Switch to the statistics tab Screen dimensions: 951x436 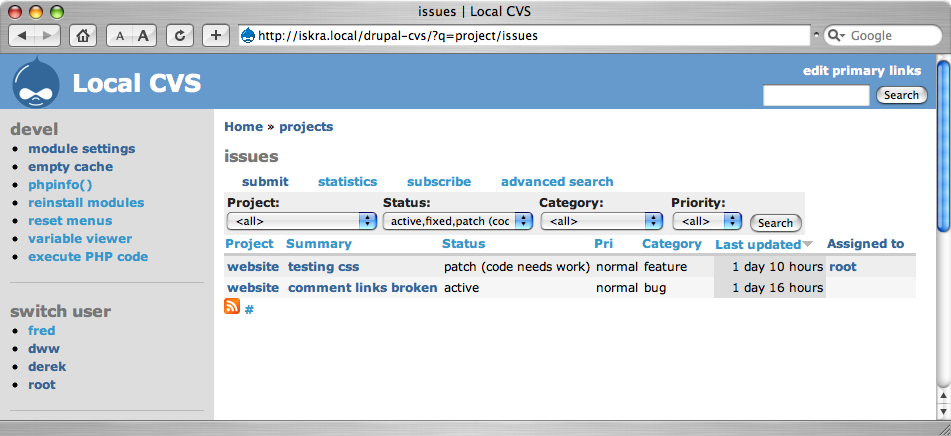point(347,182)
